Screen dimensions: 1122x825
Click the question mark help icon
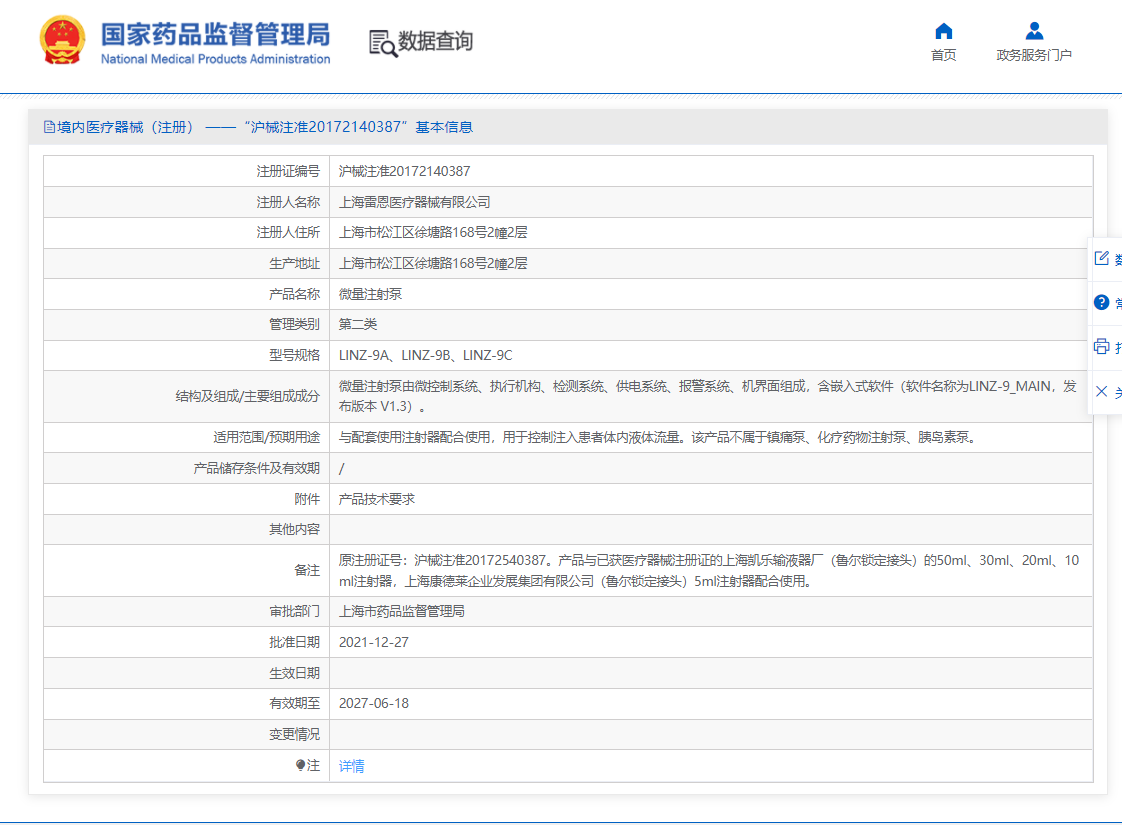click(1101, 303)
